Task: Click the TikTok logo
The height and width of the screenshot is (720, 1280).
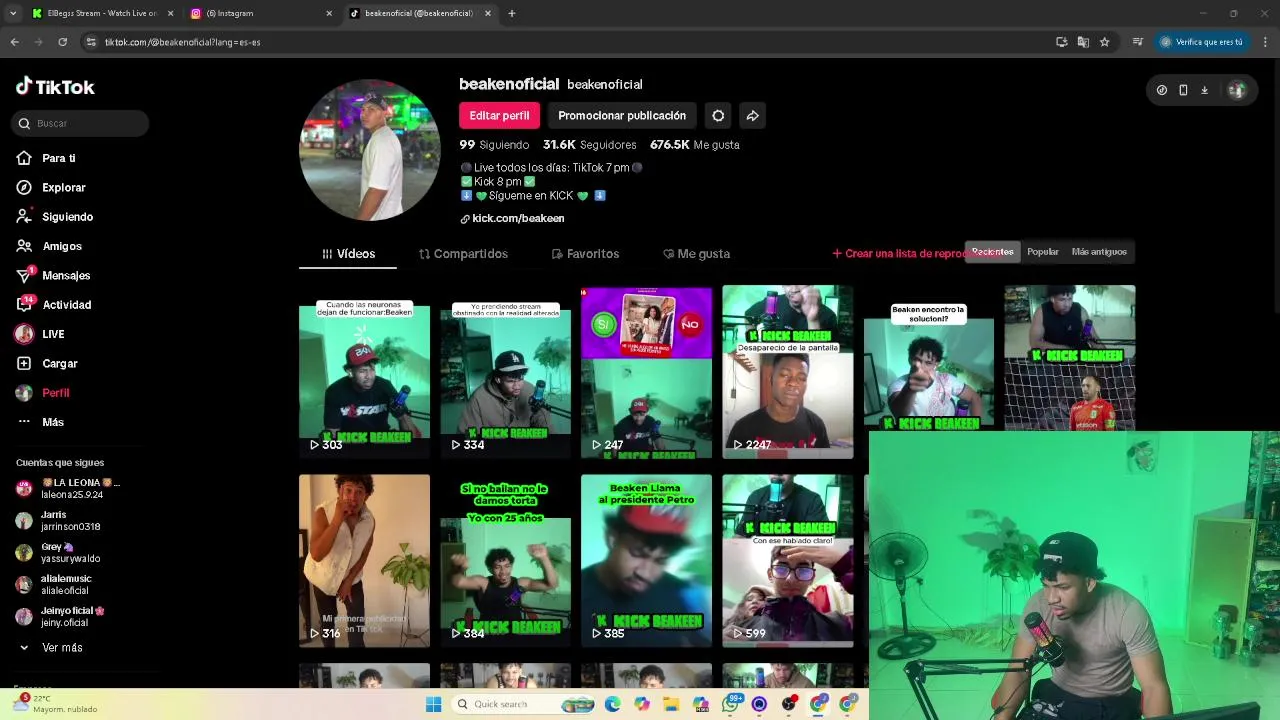Action: click(55, 87)
